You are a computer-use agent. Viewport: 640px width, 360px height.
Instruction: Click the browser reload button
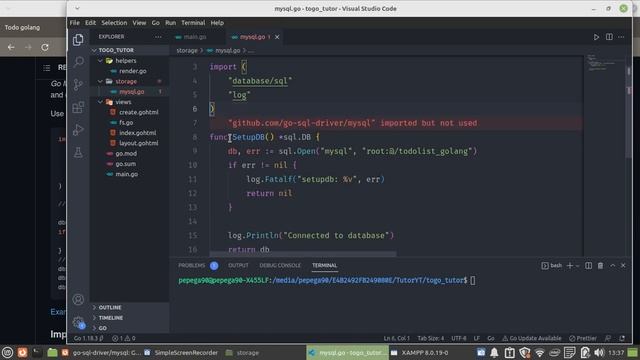pyautogui.click(x=45, y=47)
